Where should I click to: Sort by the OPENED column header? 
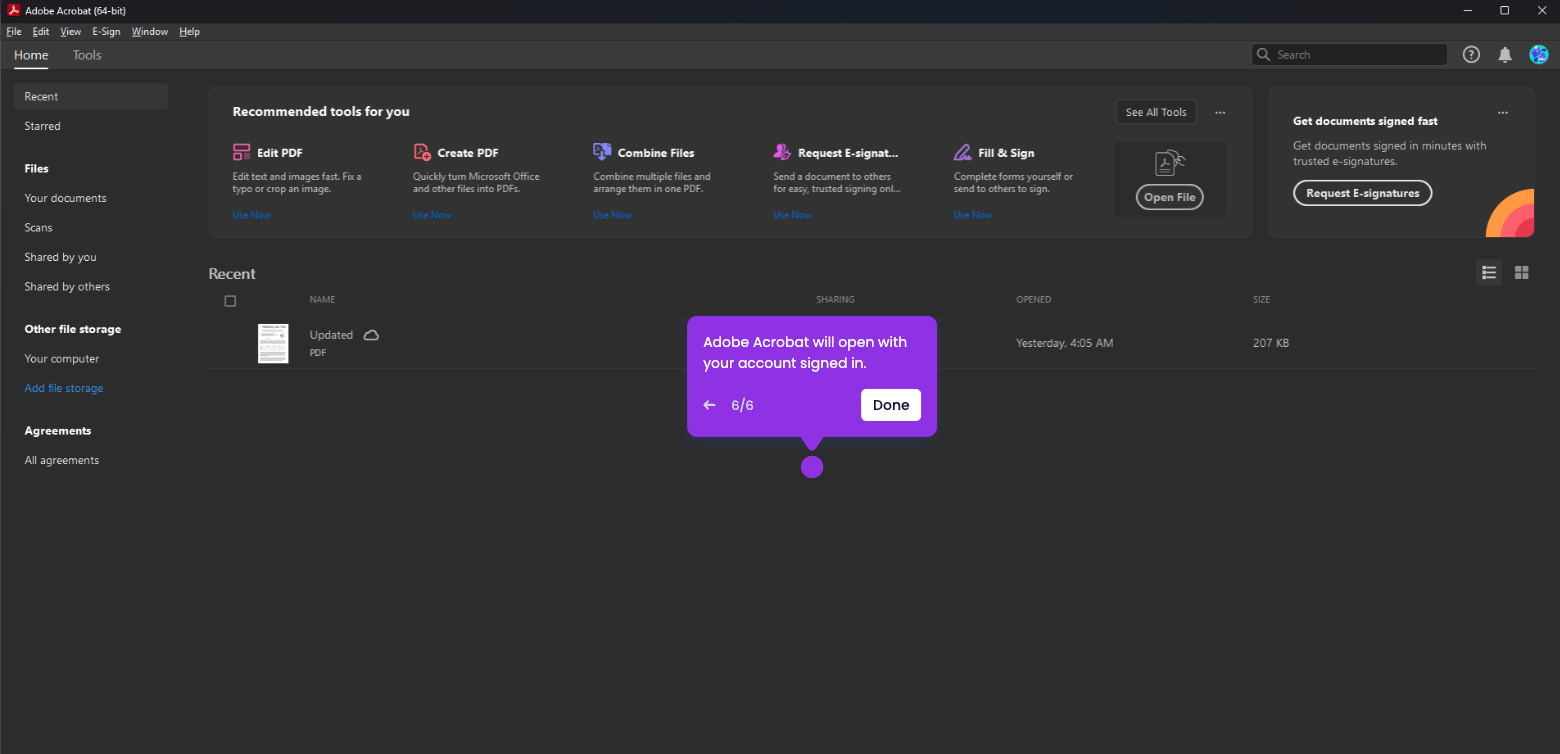tap(1034, 300)
